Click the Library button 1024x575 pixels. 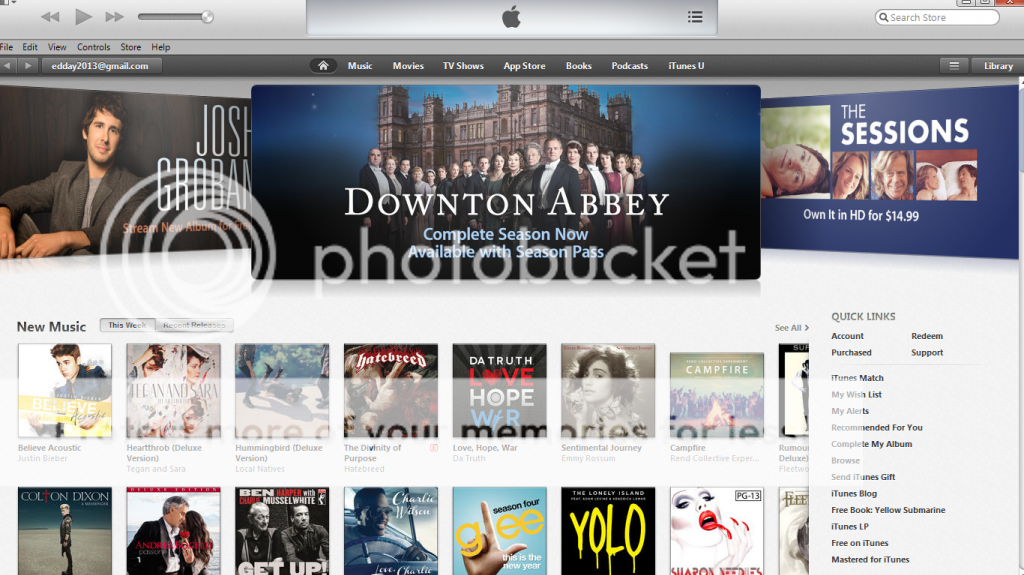[x=998, y=66]
